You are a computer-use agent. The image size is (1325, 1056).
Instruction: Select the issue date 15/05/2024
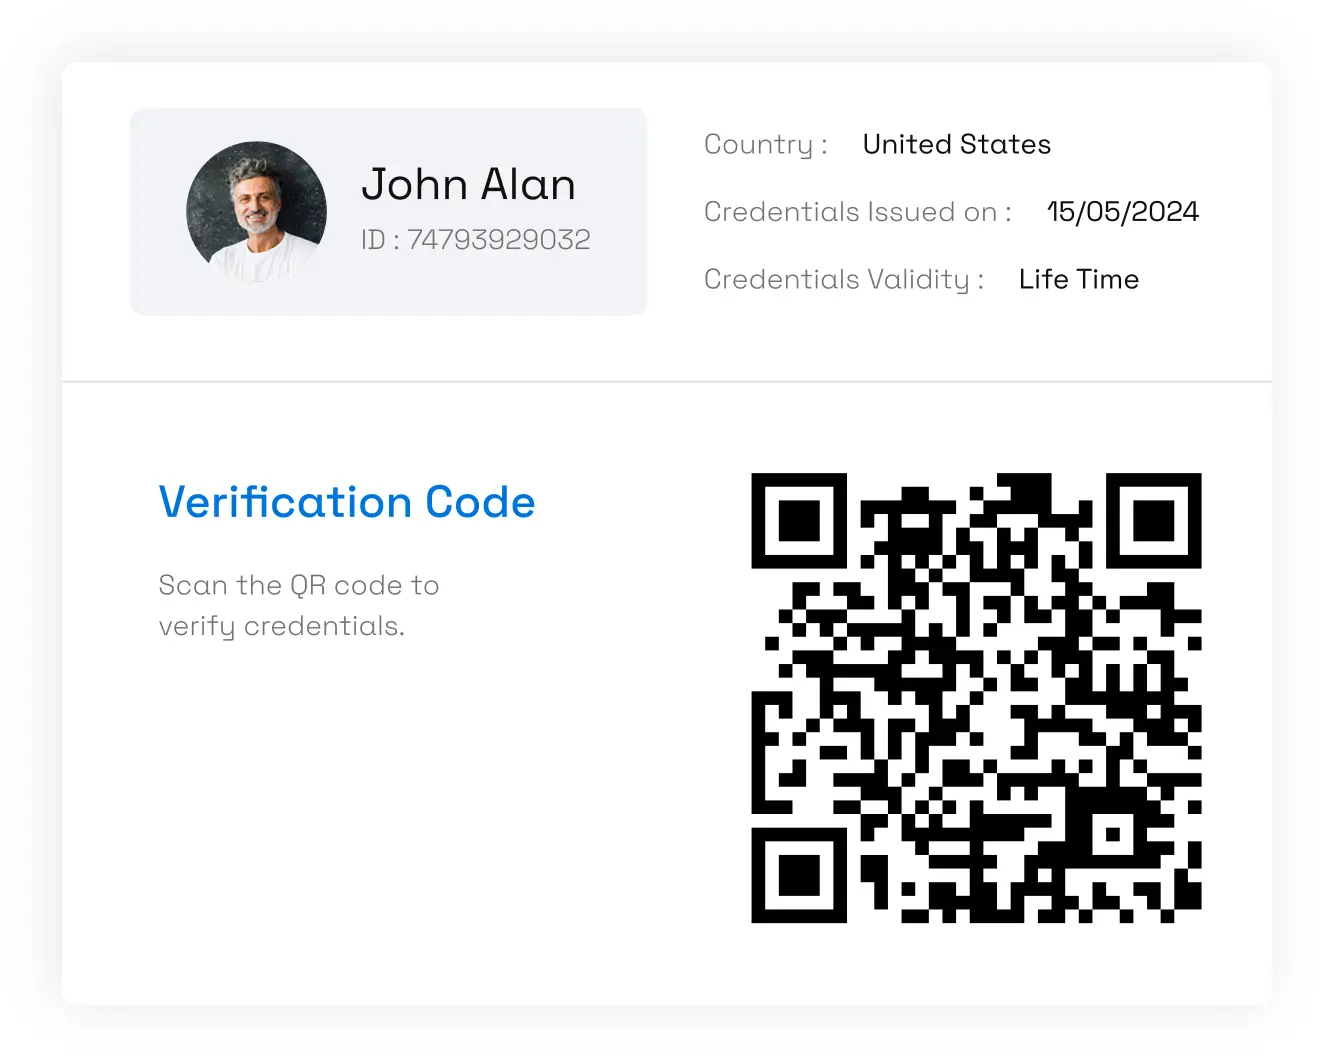click(x=1122, y=212)
